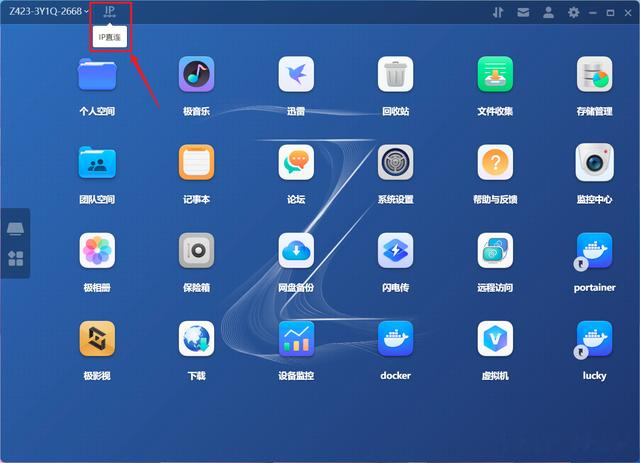The height and width of the screenshot is (463, 640).
Task: Open the 闪电传 transfer app
Action: pyautogui.click(x=395, y=250)
